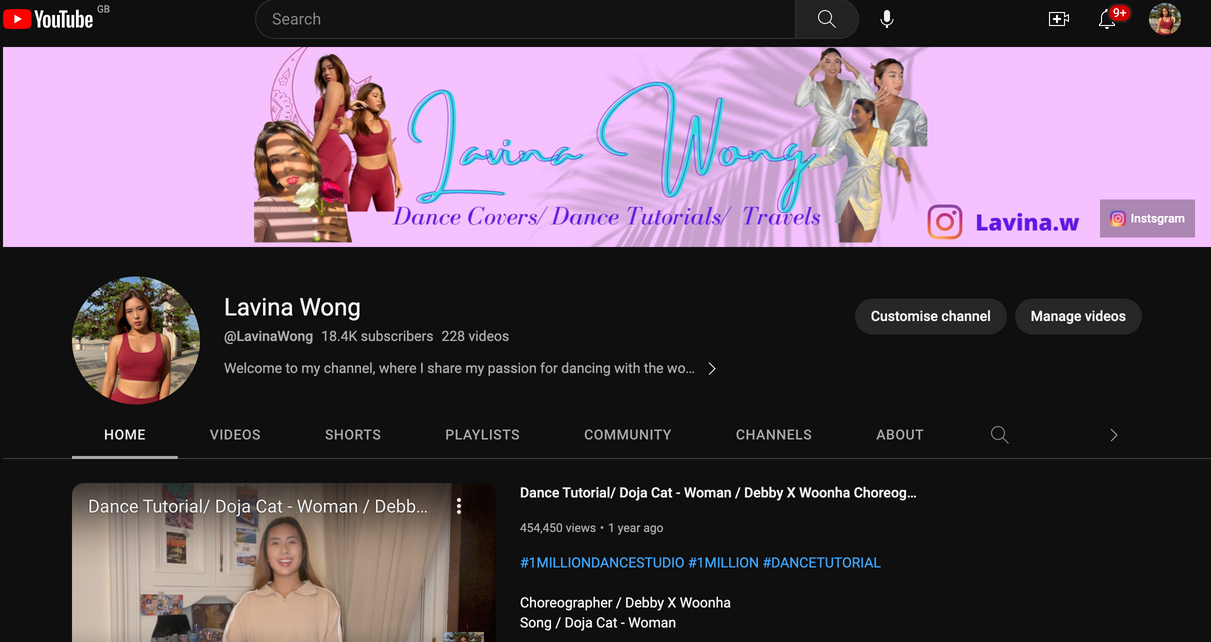The image size is (1211, 642).
Task: Click the video title overlay on the player
Action: 258,507
